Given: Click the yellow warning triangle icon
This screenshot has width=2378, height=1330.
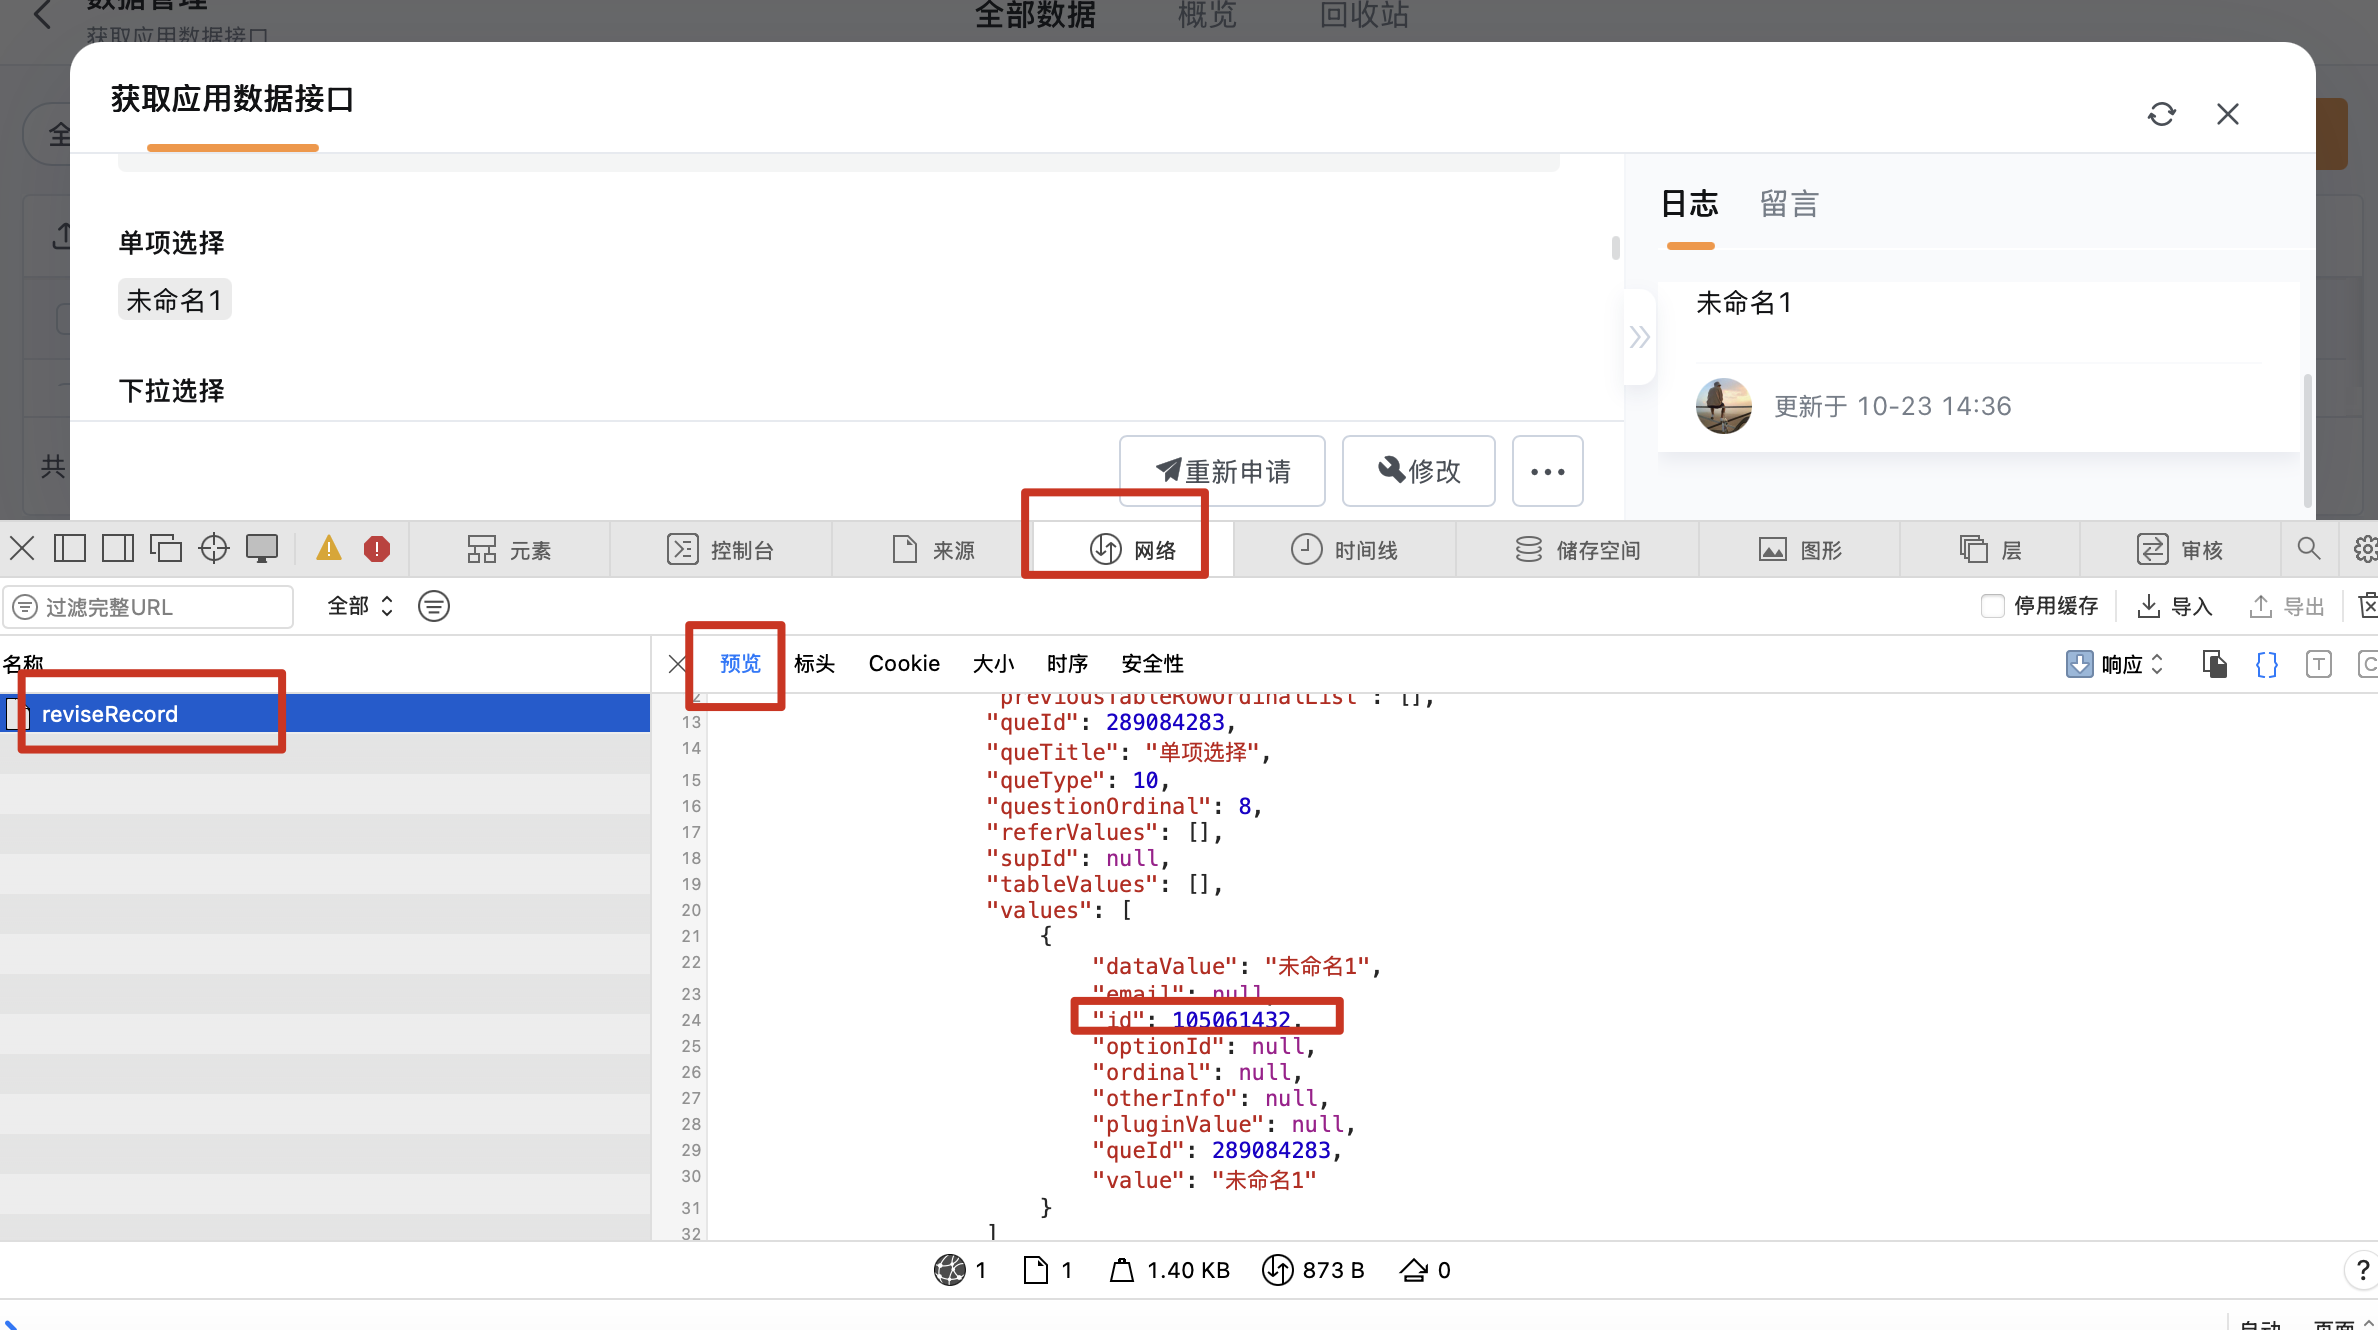Looking at the screenshot, I should (x=329, y=548).
